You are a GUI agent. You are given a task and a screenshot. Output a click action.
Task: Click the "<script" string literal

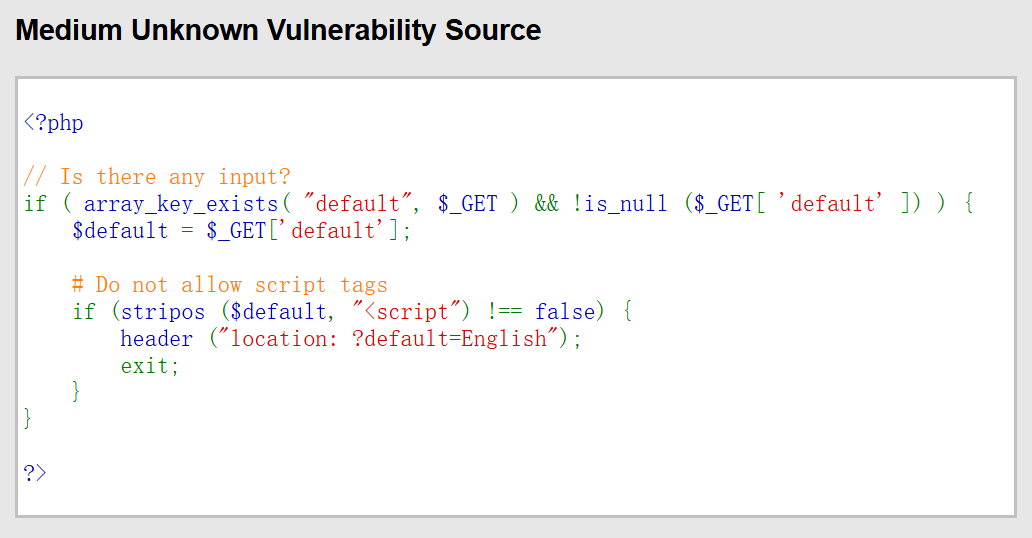click(x=410, y=312)
